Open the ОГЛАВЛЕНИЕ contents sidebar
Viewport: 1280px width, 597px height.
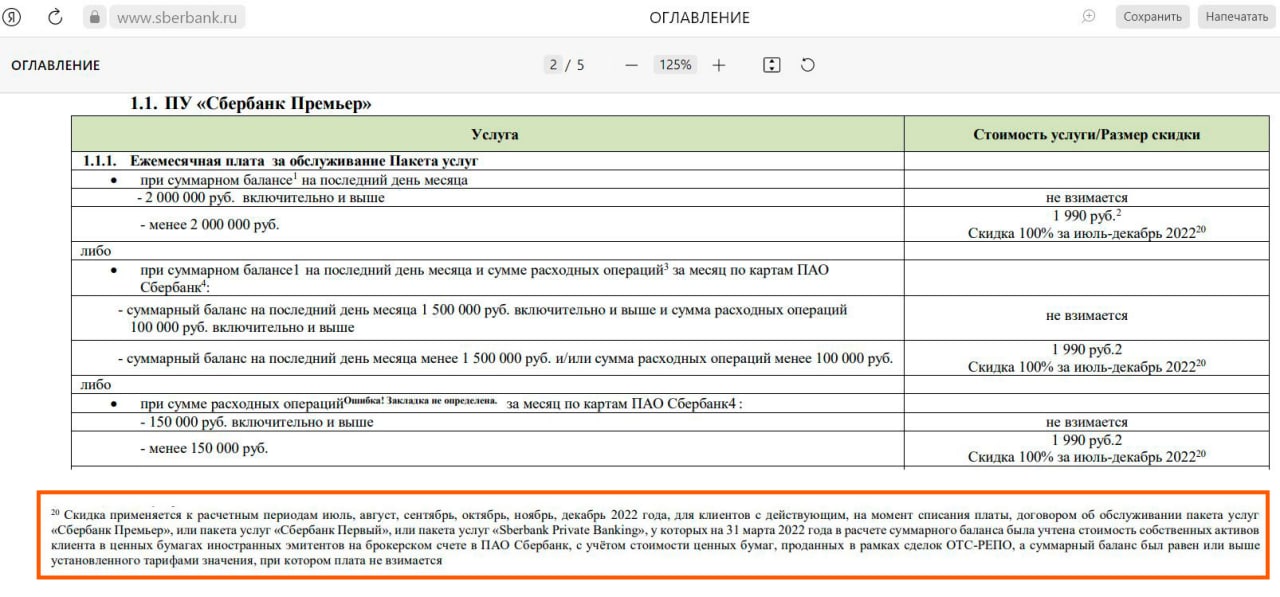[x=56, y=65]
